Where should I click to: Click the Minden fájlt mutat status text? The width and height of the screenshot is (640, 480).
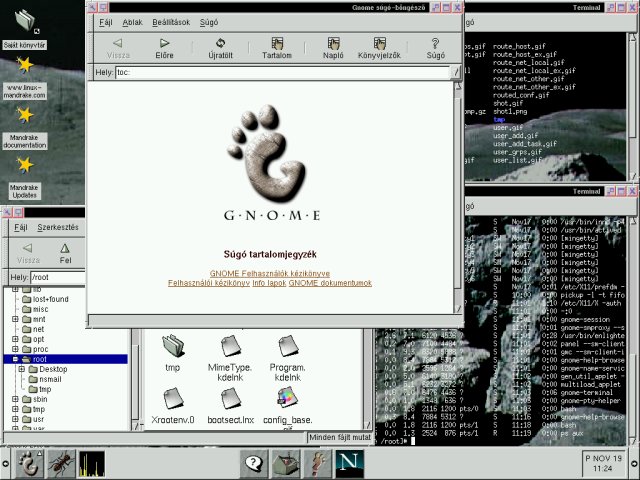tap(340, 438)
